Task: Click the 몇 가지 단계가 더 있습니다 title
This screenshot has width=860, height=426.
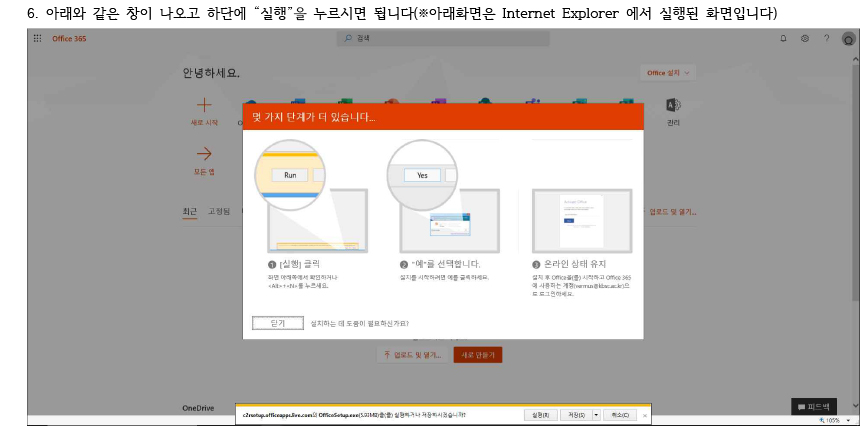Action: click(314, 117)
